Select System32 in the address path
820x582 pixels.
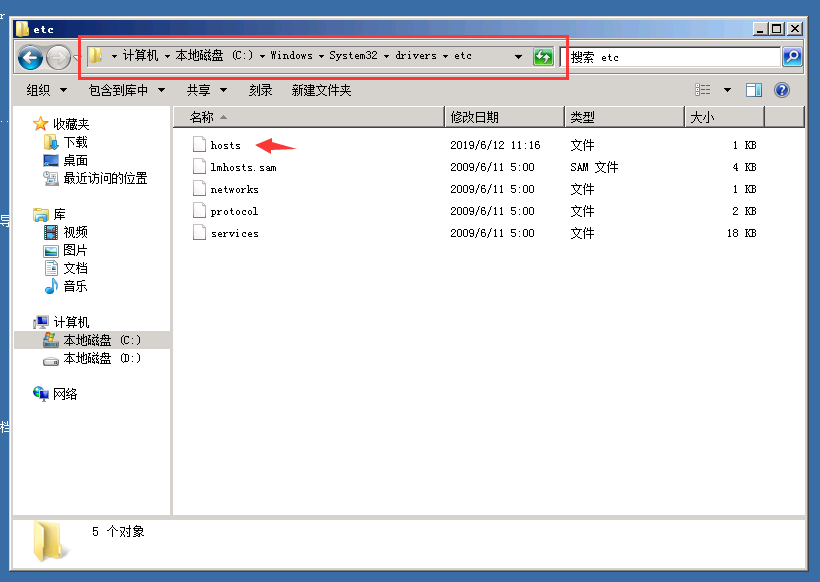tap(353, 55)
